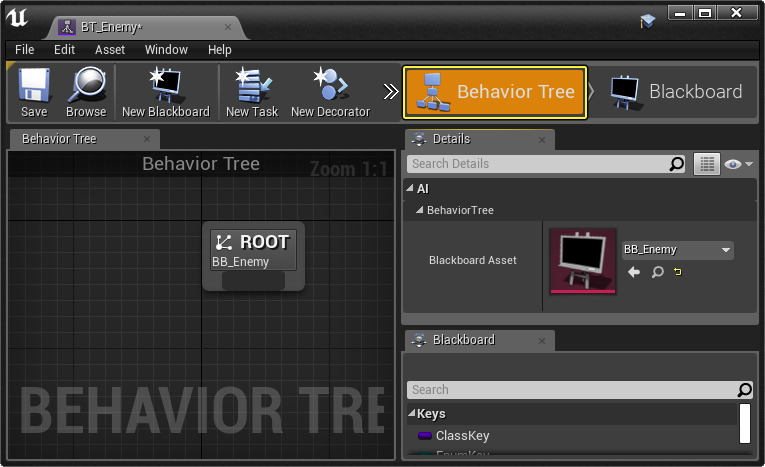The width and height of the screenshot is (765, 467).
Task: Open the tutorials graduation cap icon
Action: [x=647, y=21]
